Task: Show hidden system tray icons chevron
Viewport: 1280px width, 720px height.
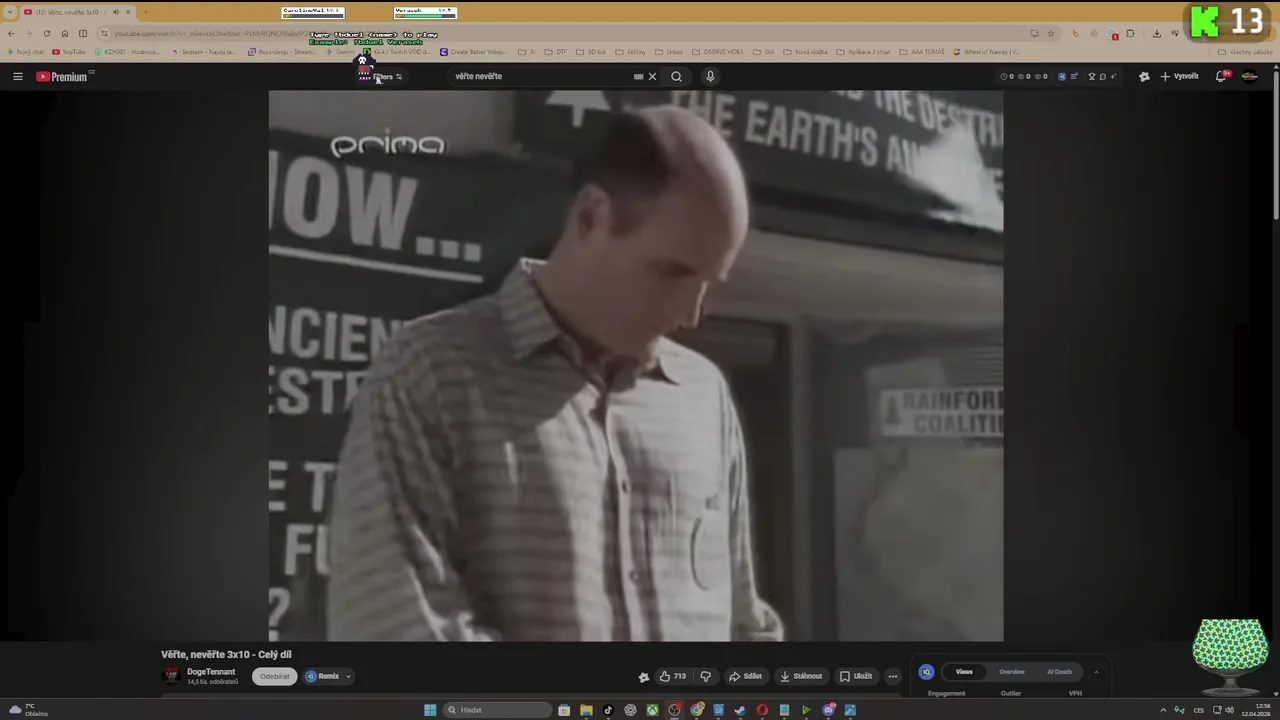Action: (1163, 710)
